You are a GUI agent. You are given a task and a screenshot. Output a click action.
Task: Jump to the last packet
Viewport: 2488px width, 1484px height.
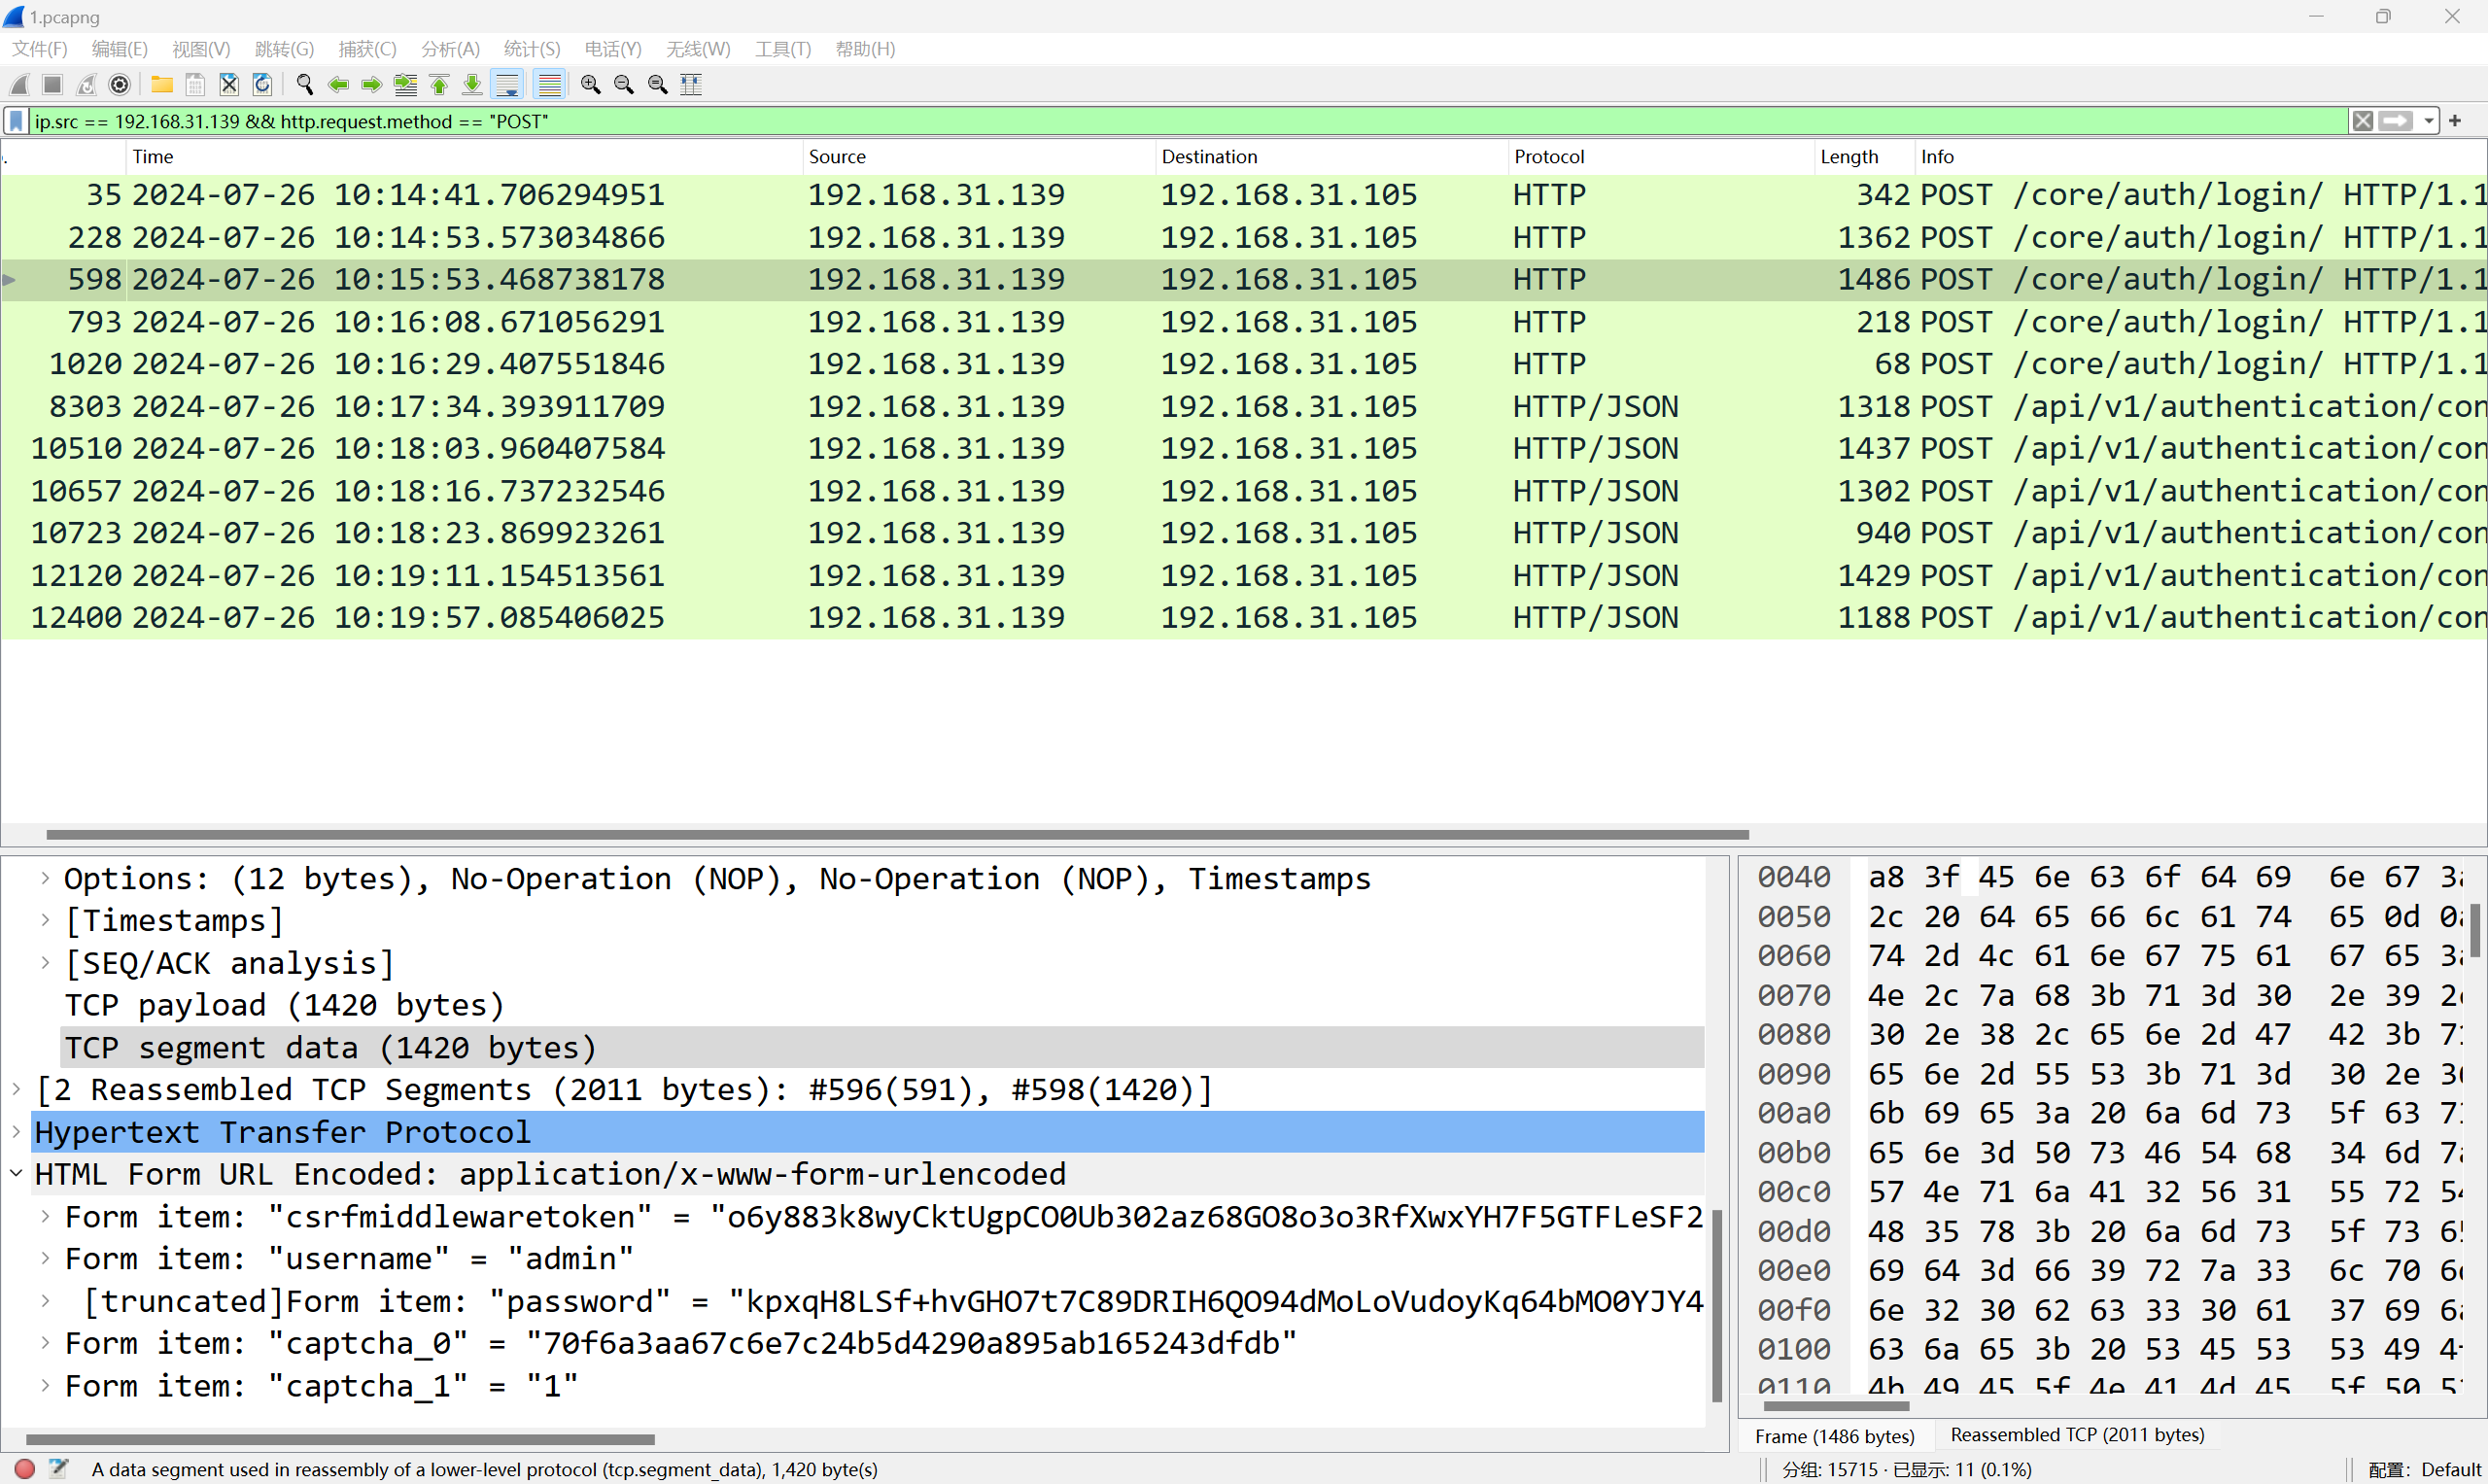(x=473, y=85)
